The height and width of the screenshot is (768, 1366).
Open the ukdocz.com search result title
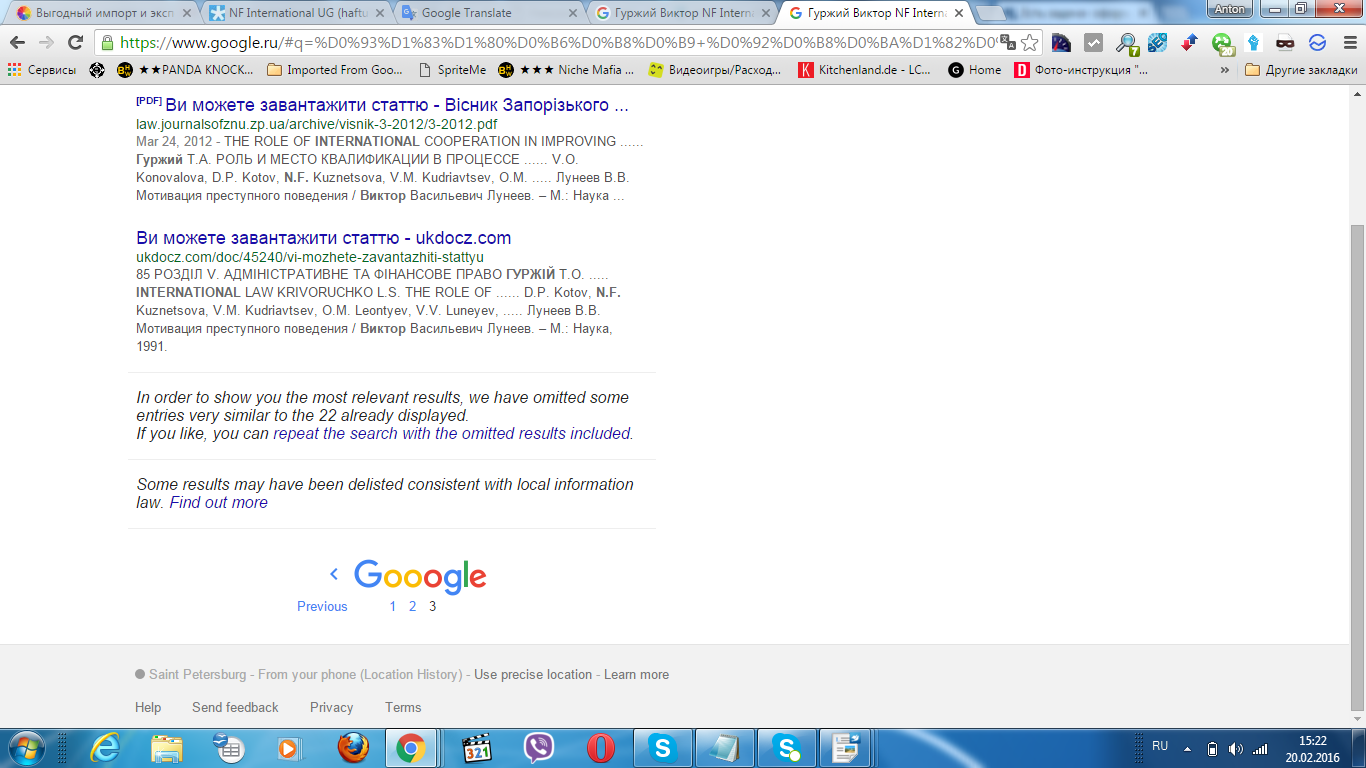[324, 238]
